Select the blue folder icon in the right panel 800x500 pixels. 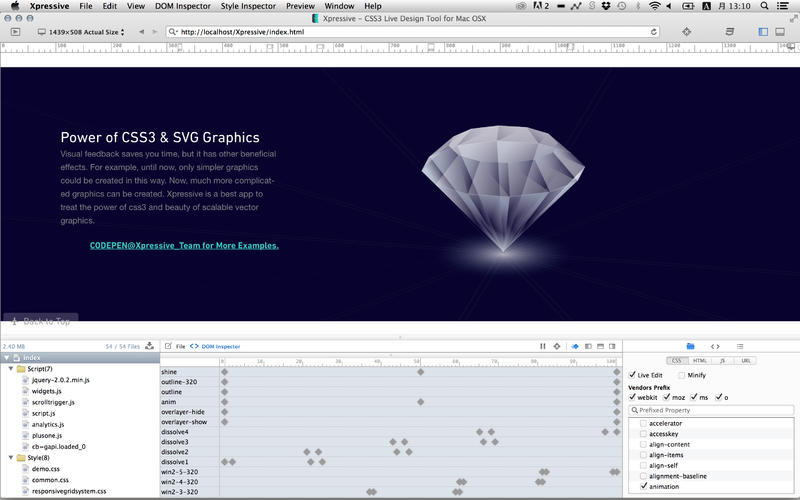[690, 346]
